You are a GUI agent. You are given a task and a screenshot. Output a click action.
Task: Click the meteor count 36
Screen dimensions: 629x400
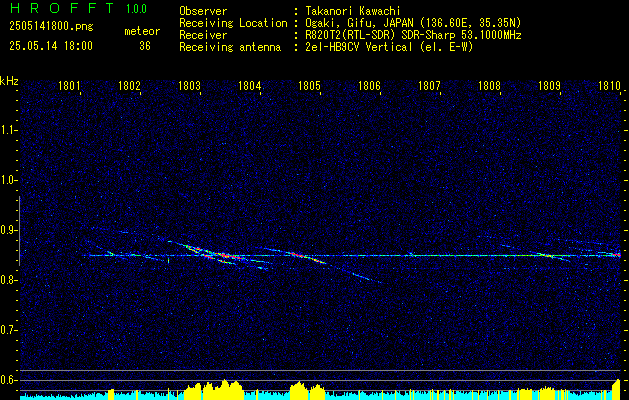tap(145, 46)
